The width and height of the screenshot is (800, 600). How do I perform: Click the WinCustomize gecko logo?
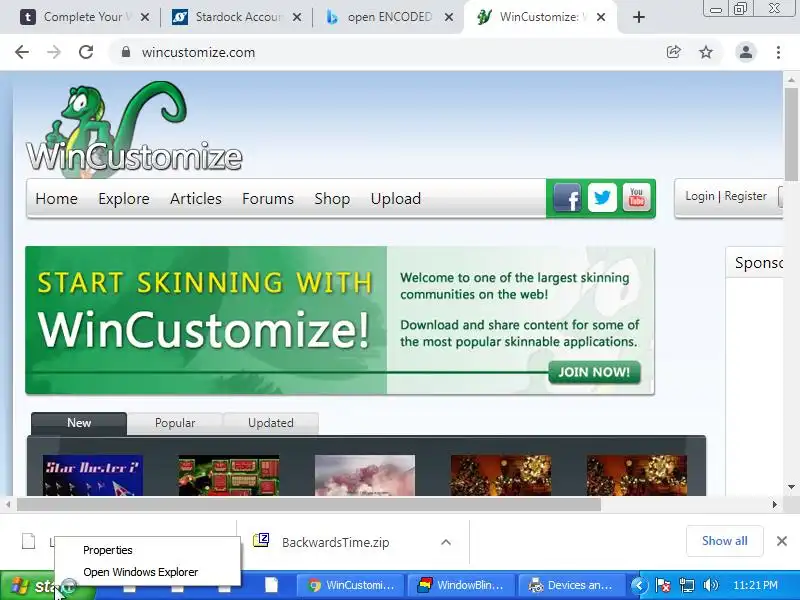(134, 130)
